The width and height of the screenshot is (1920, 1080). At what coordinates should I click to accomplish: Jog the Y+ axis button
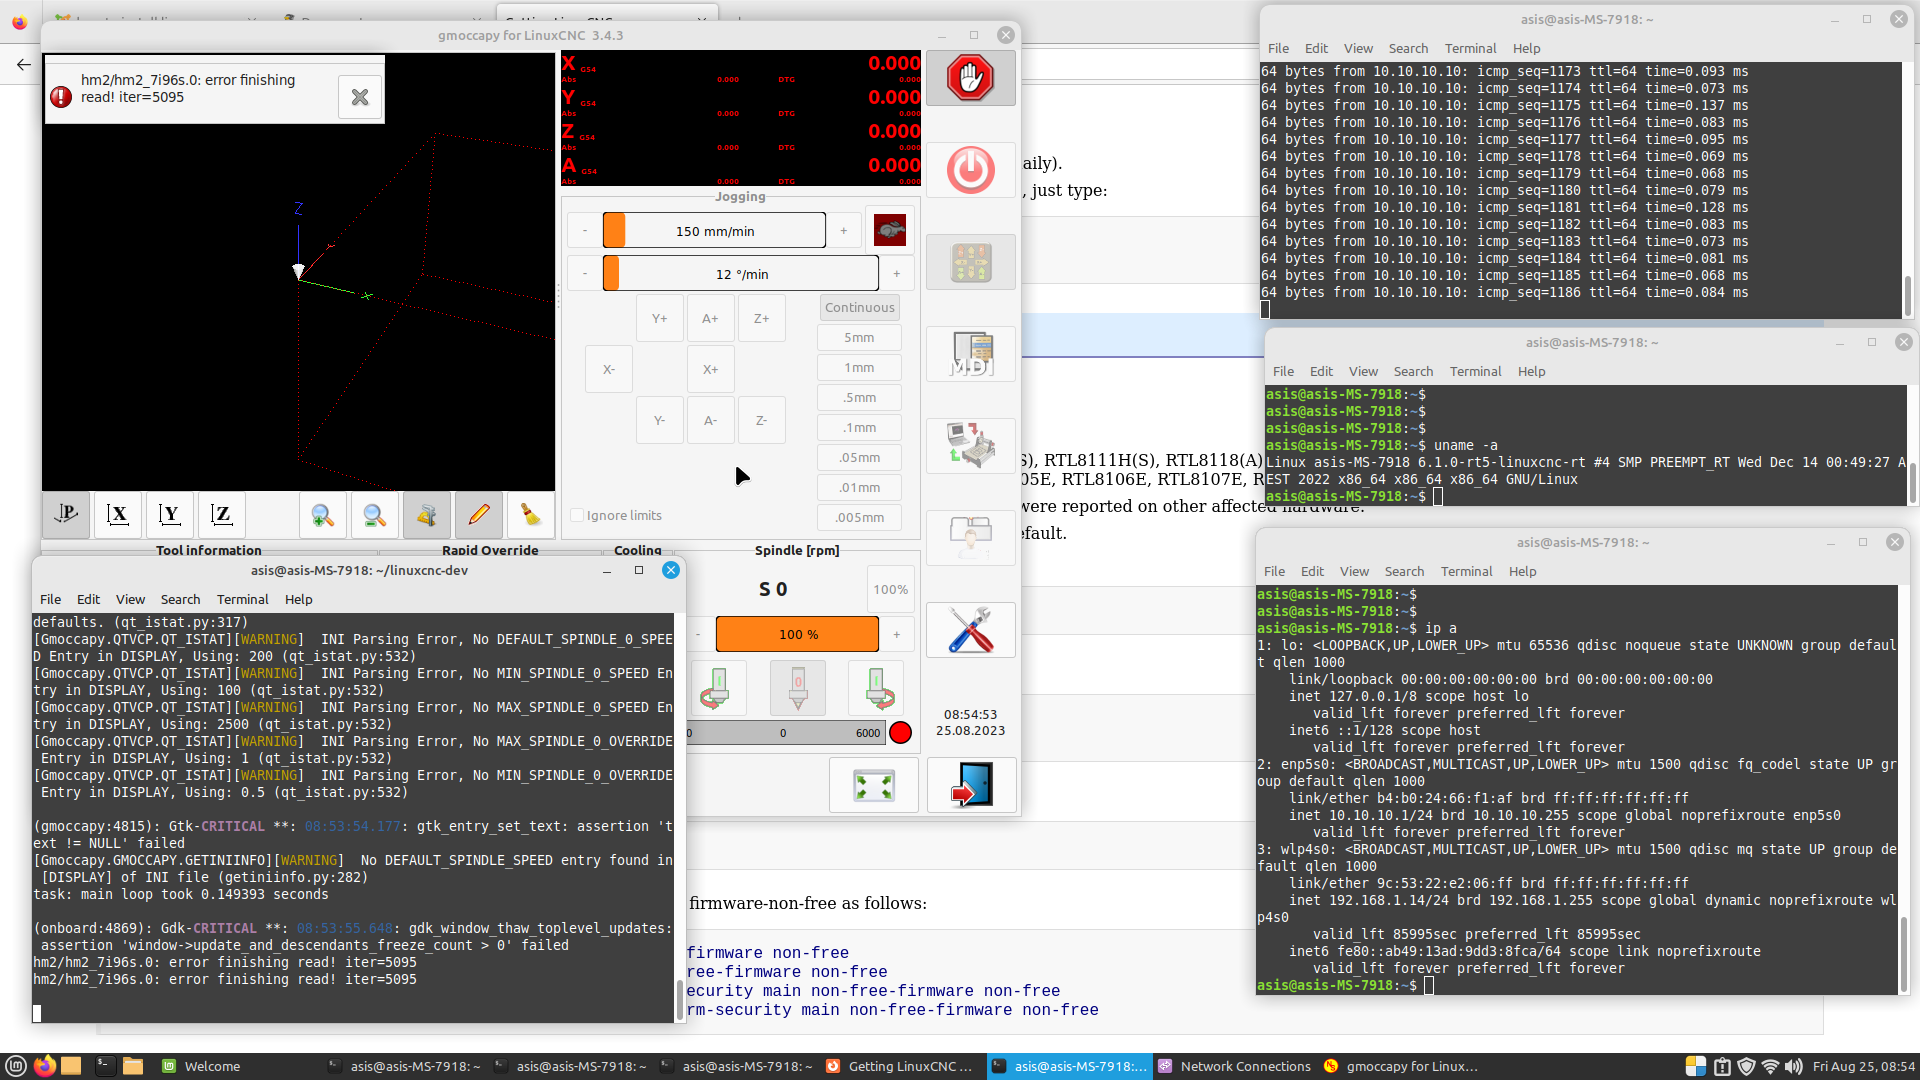659,318
